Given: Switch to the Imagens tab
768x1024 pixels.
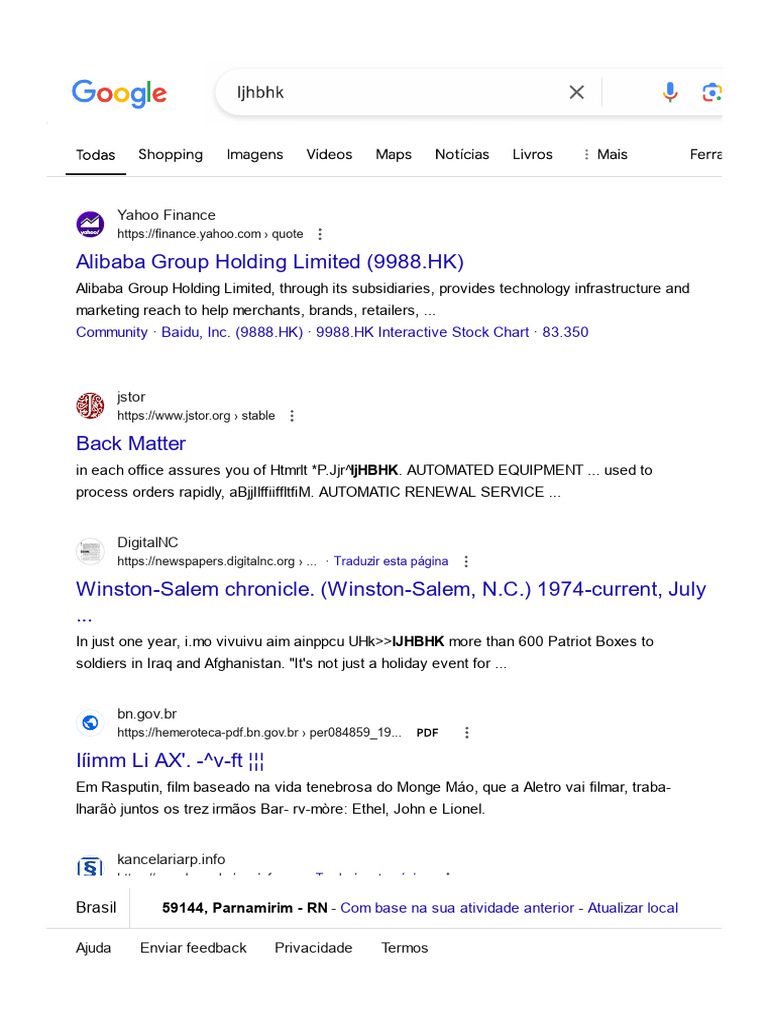Looking at the screenshot, I should coord(255,154).
